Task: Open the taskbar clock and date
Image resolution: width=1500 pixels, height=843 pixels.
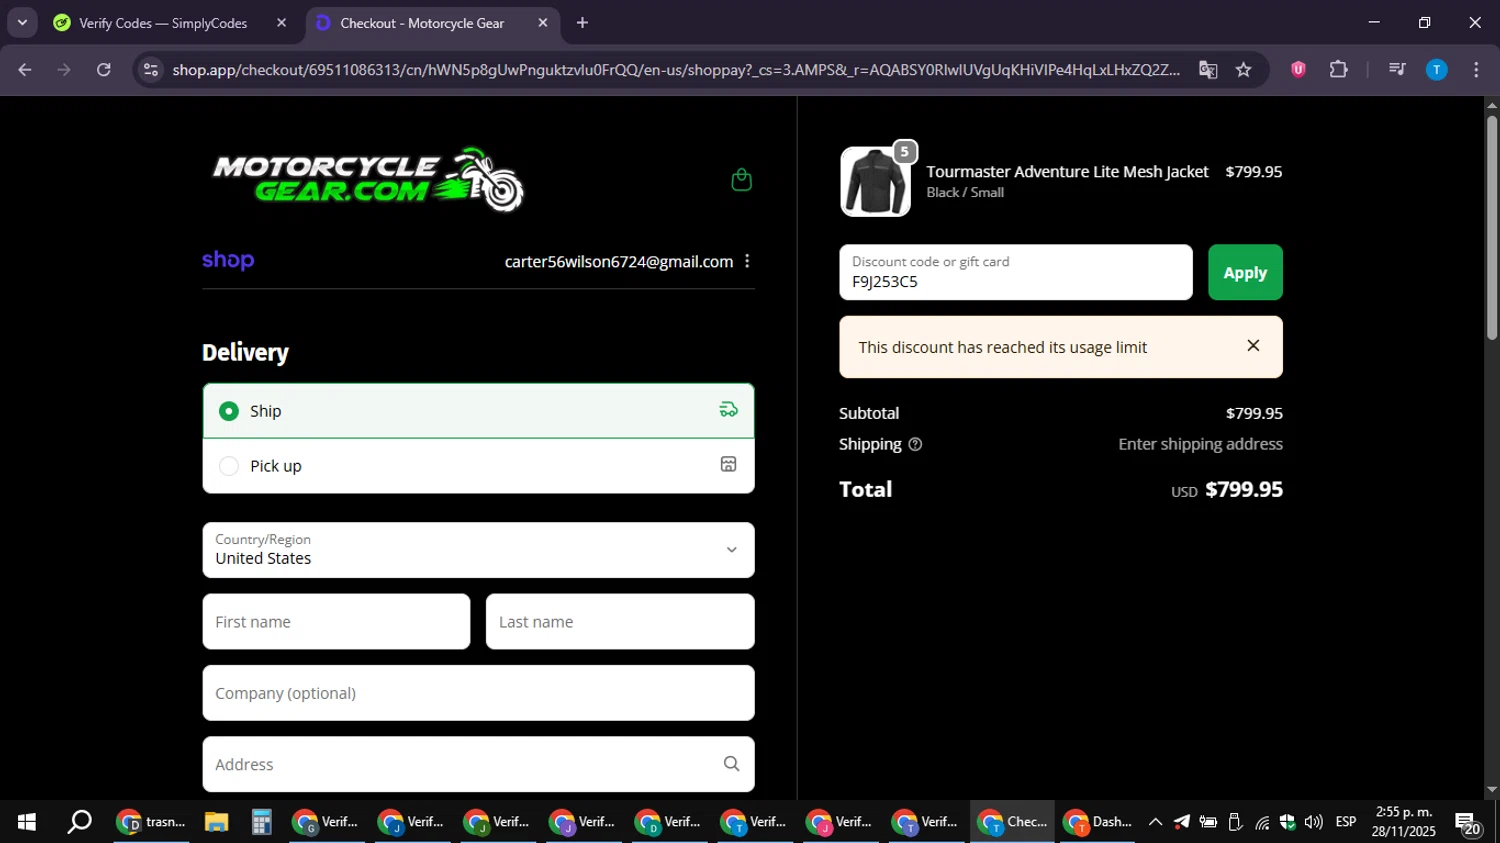Action: [x=1404, y=822]
